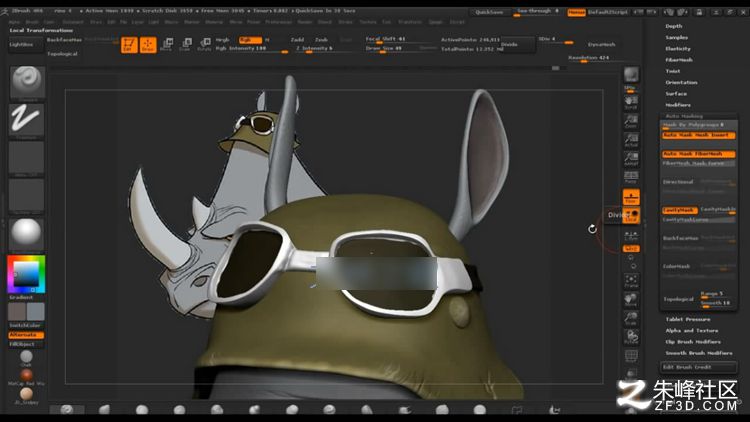Expand the Tablet Pressure section
Viewport: 750px width, 422px height.
(688, 319)
